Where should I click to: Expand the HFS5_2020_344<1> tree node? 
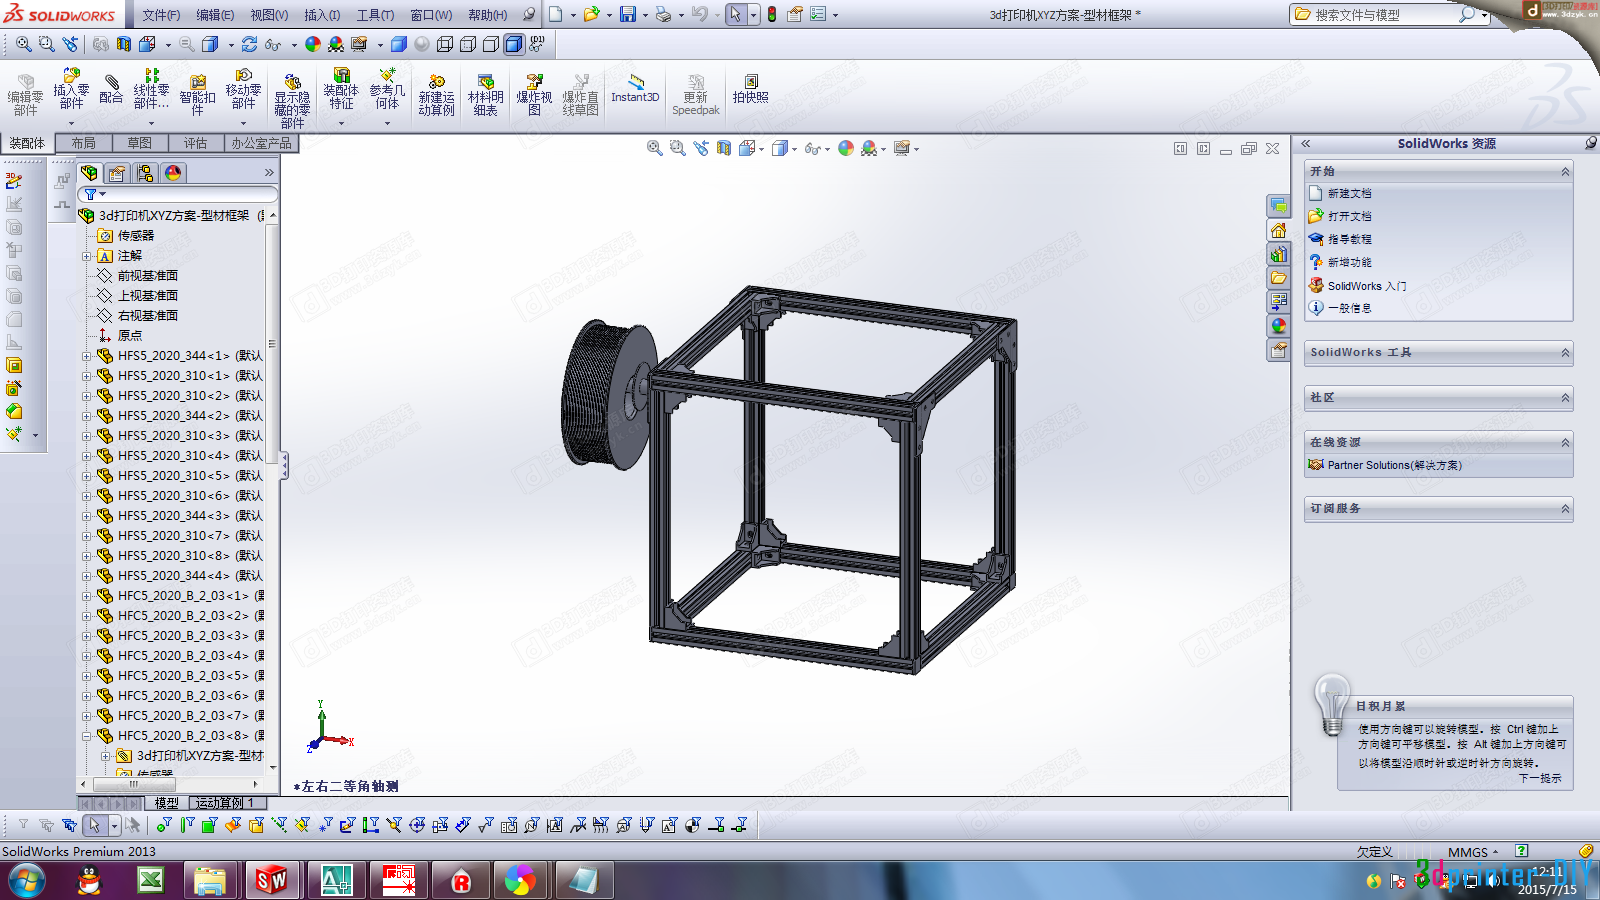[x=87, y=356]
